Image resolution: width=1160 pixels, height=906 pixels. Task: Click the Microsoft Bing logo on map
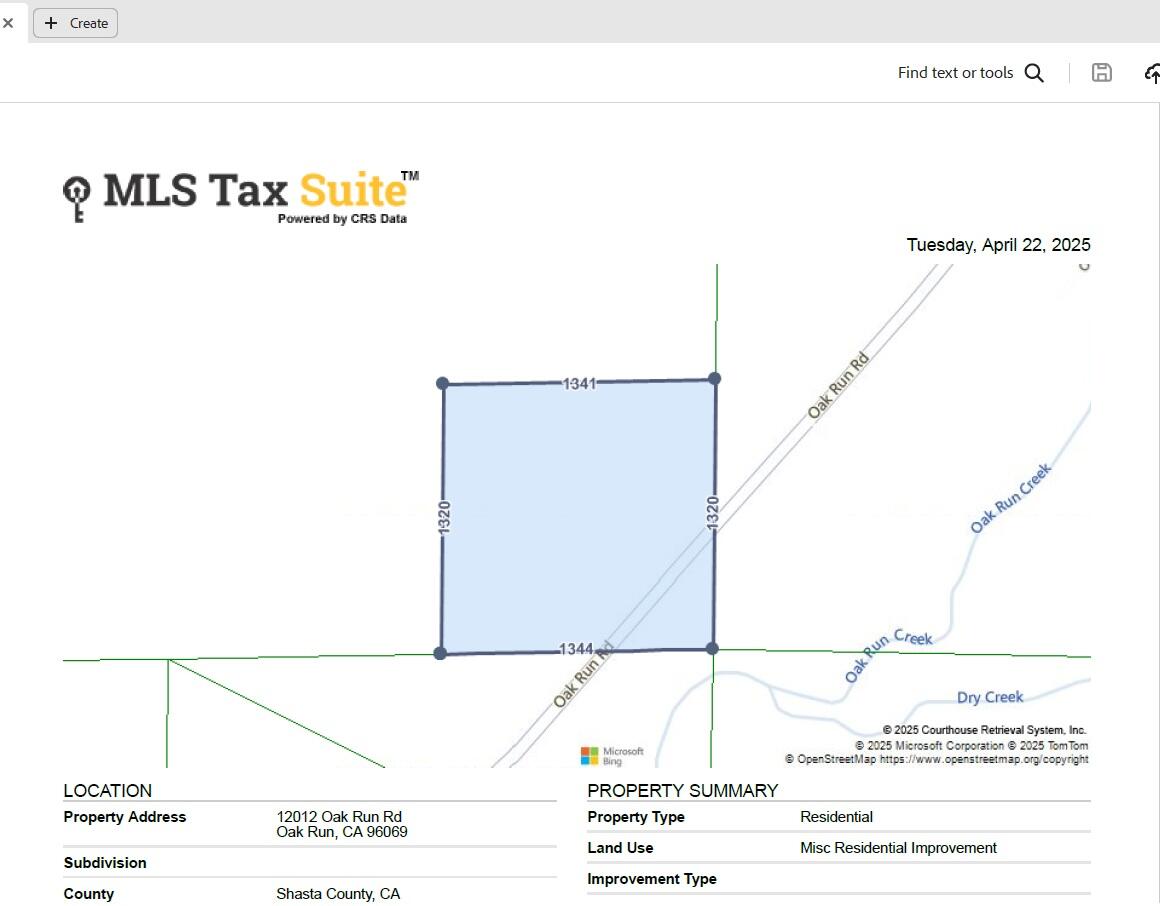[612, 755]
